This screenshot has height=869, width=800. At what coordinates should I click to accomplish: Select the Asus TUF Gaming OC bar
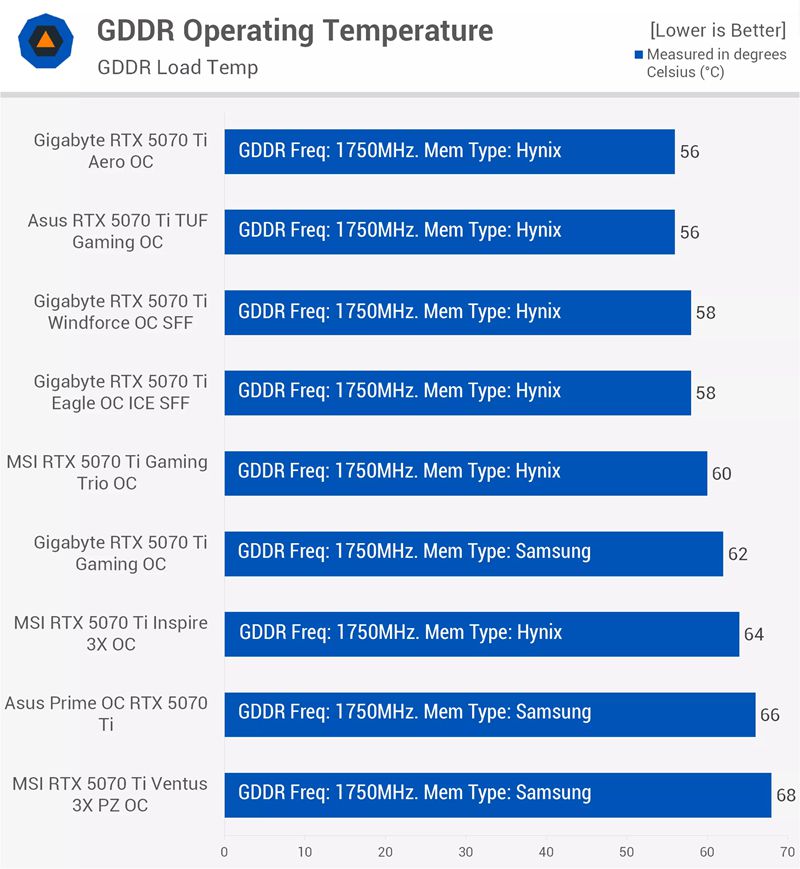449,232
